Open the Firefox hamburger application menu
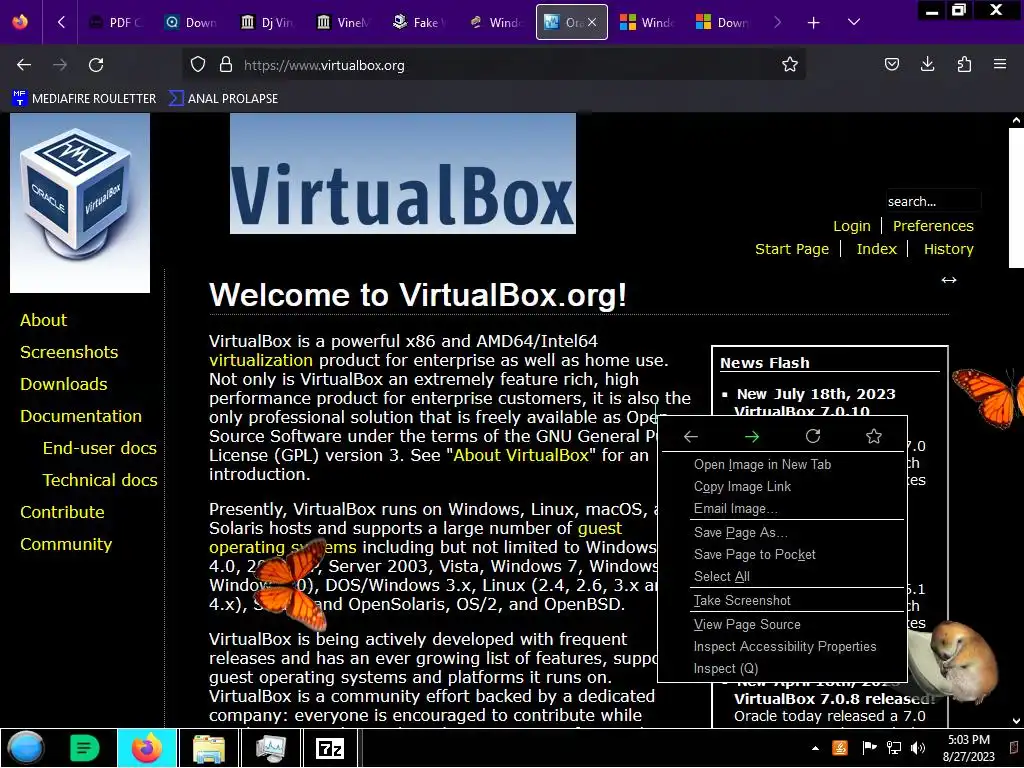Image resolution: width=1024 pixels, height=768 pixels. coord(1000,64)
